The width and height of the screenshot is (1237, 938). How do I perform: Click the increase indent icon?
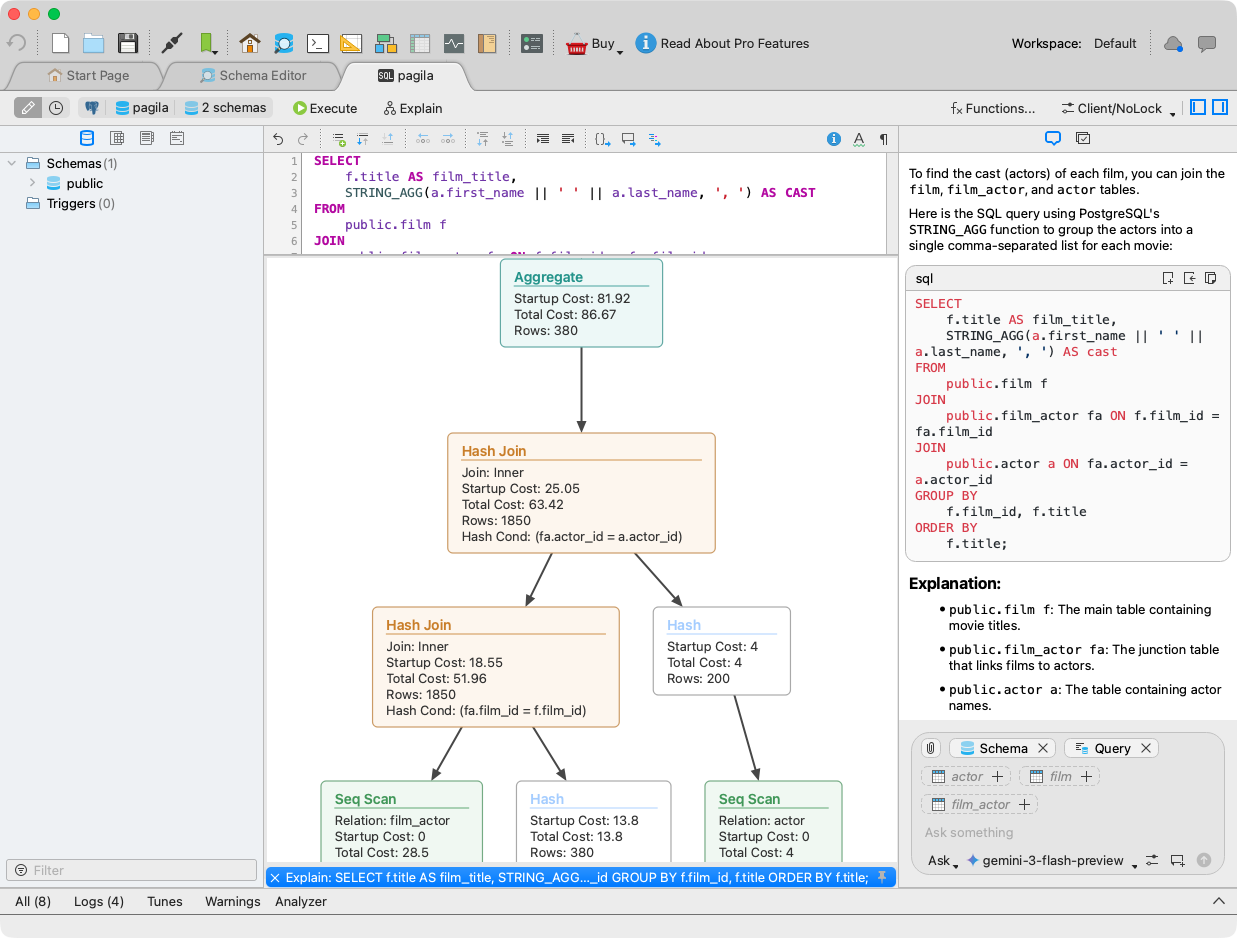pos(542,139)
